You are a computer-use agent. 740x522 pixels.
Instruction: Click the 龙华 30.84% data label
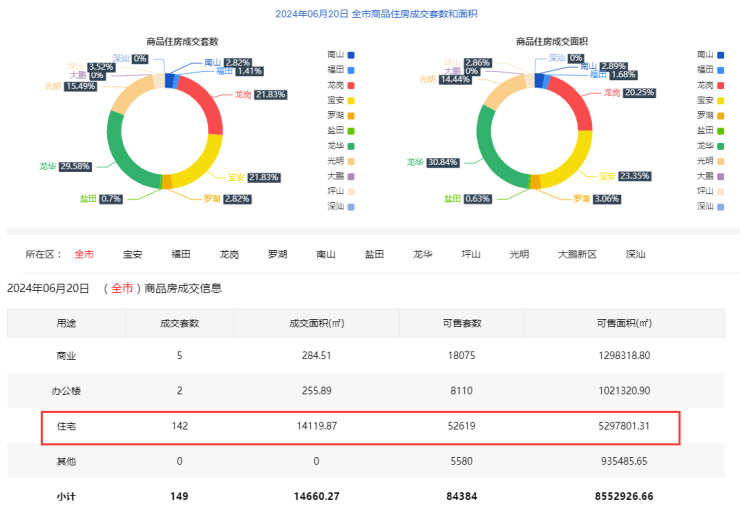[x=445, y=162]
